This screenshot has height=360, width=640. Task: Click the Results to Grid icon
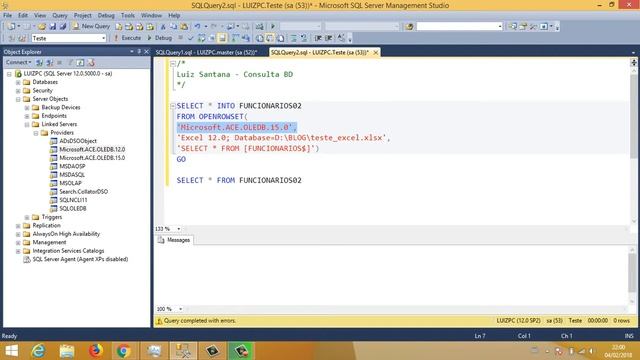270,38
